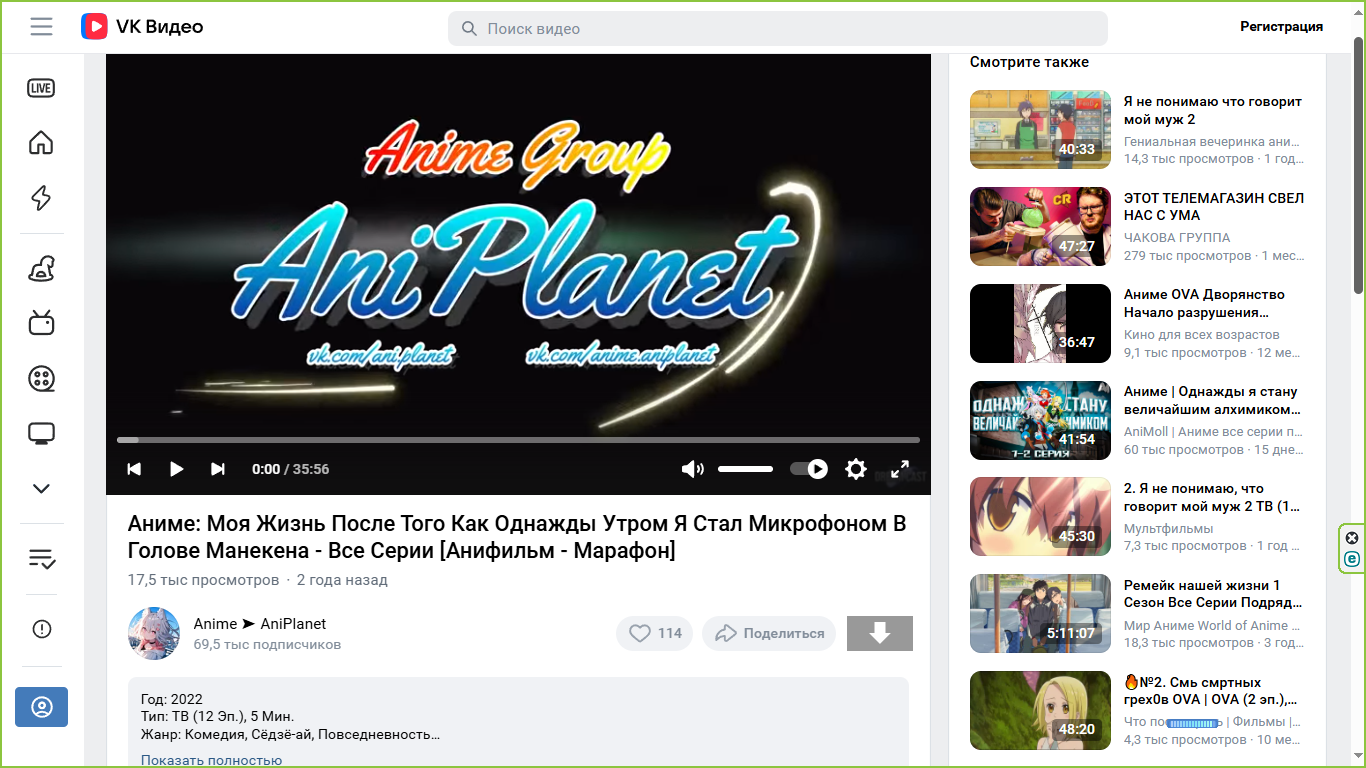Click the VK Video logo
The height and width of the screenshot is (768, 1366).
coord(142,27)
